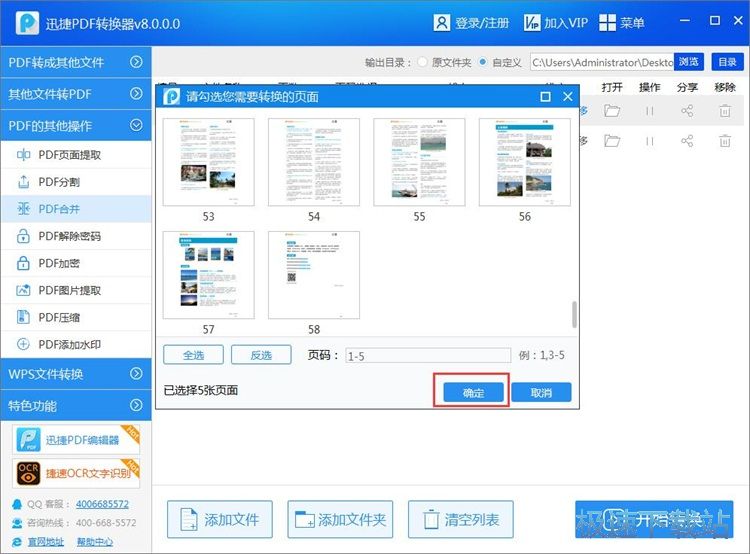Select PDF页面提取 in sidebar
750x554 pixels.
coord(76,155)
